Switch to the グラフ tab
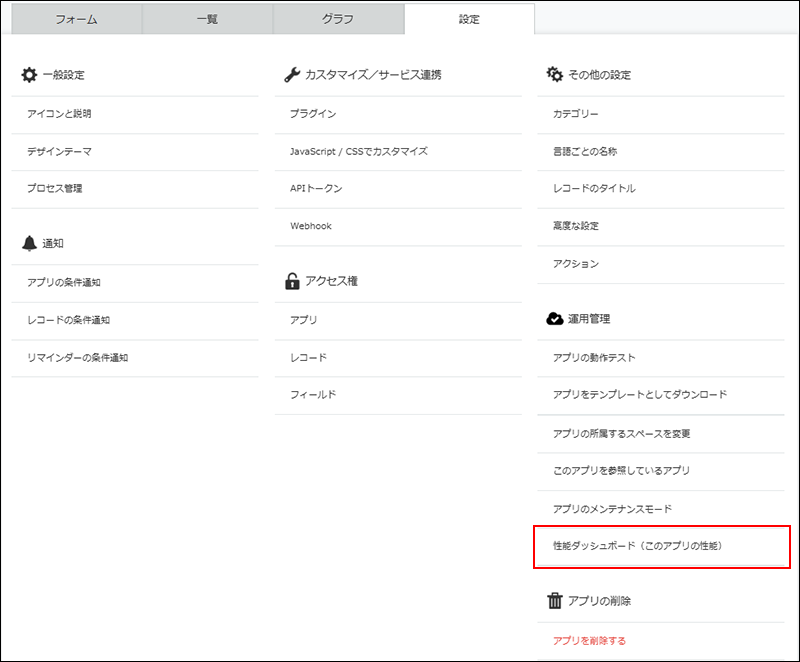This screenshot has width=800, height=662. click(x=339, y=17)
